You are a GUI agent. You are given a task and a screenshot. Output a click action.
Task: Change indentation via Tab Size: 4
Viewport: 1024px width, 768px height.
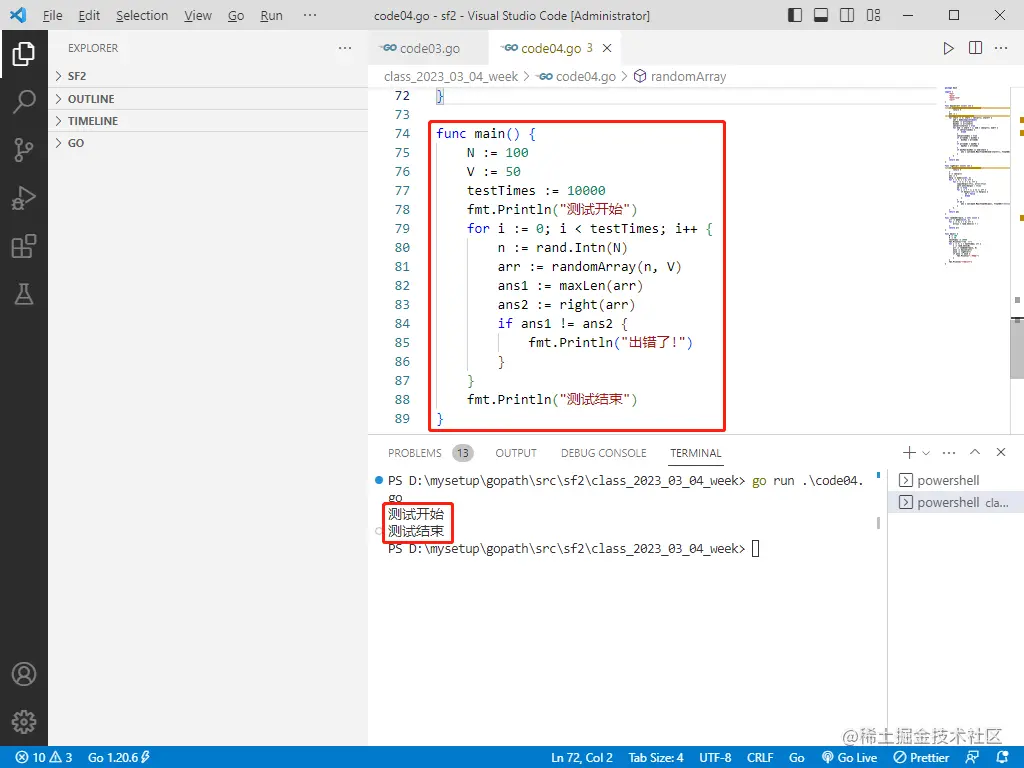(x=656, y=758)
